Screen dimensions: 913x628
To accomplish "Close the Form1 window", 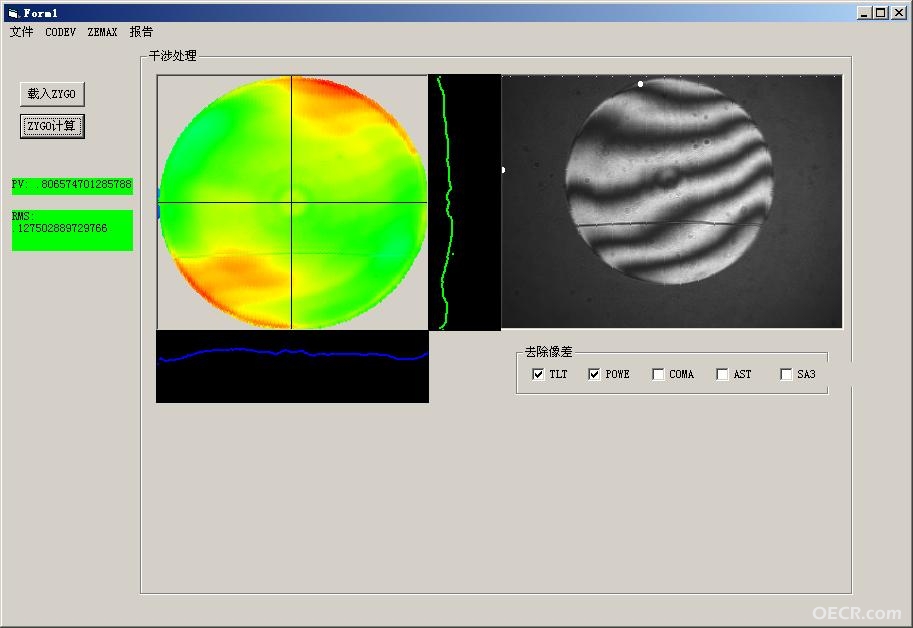I will click(899, 12).
